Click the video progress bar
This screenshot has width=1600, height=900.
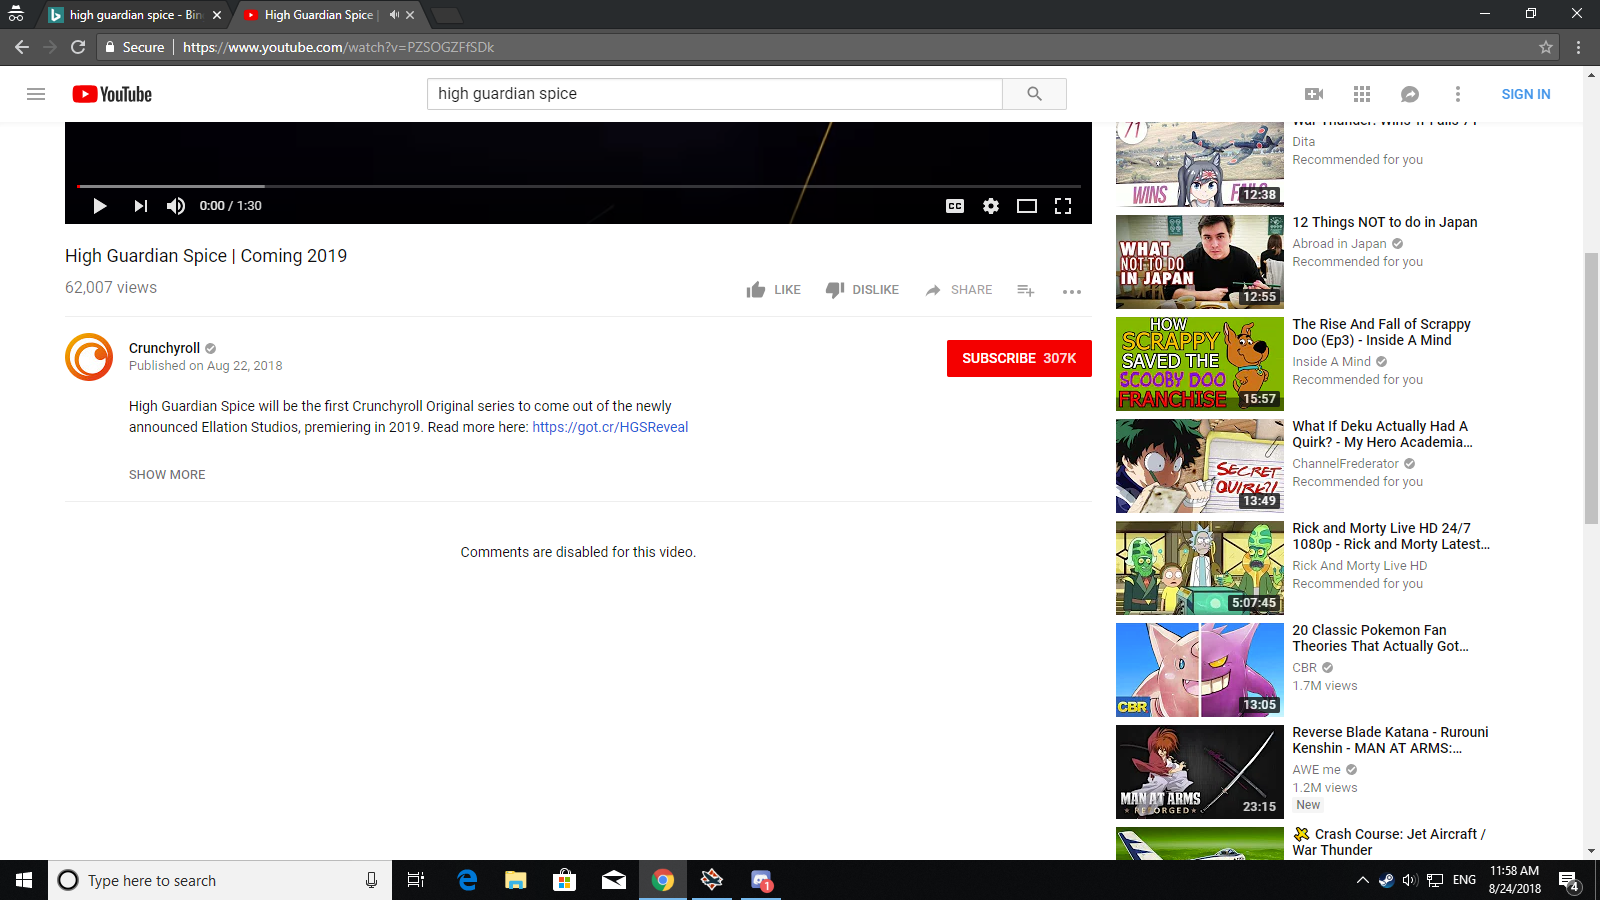[578, 186]
